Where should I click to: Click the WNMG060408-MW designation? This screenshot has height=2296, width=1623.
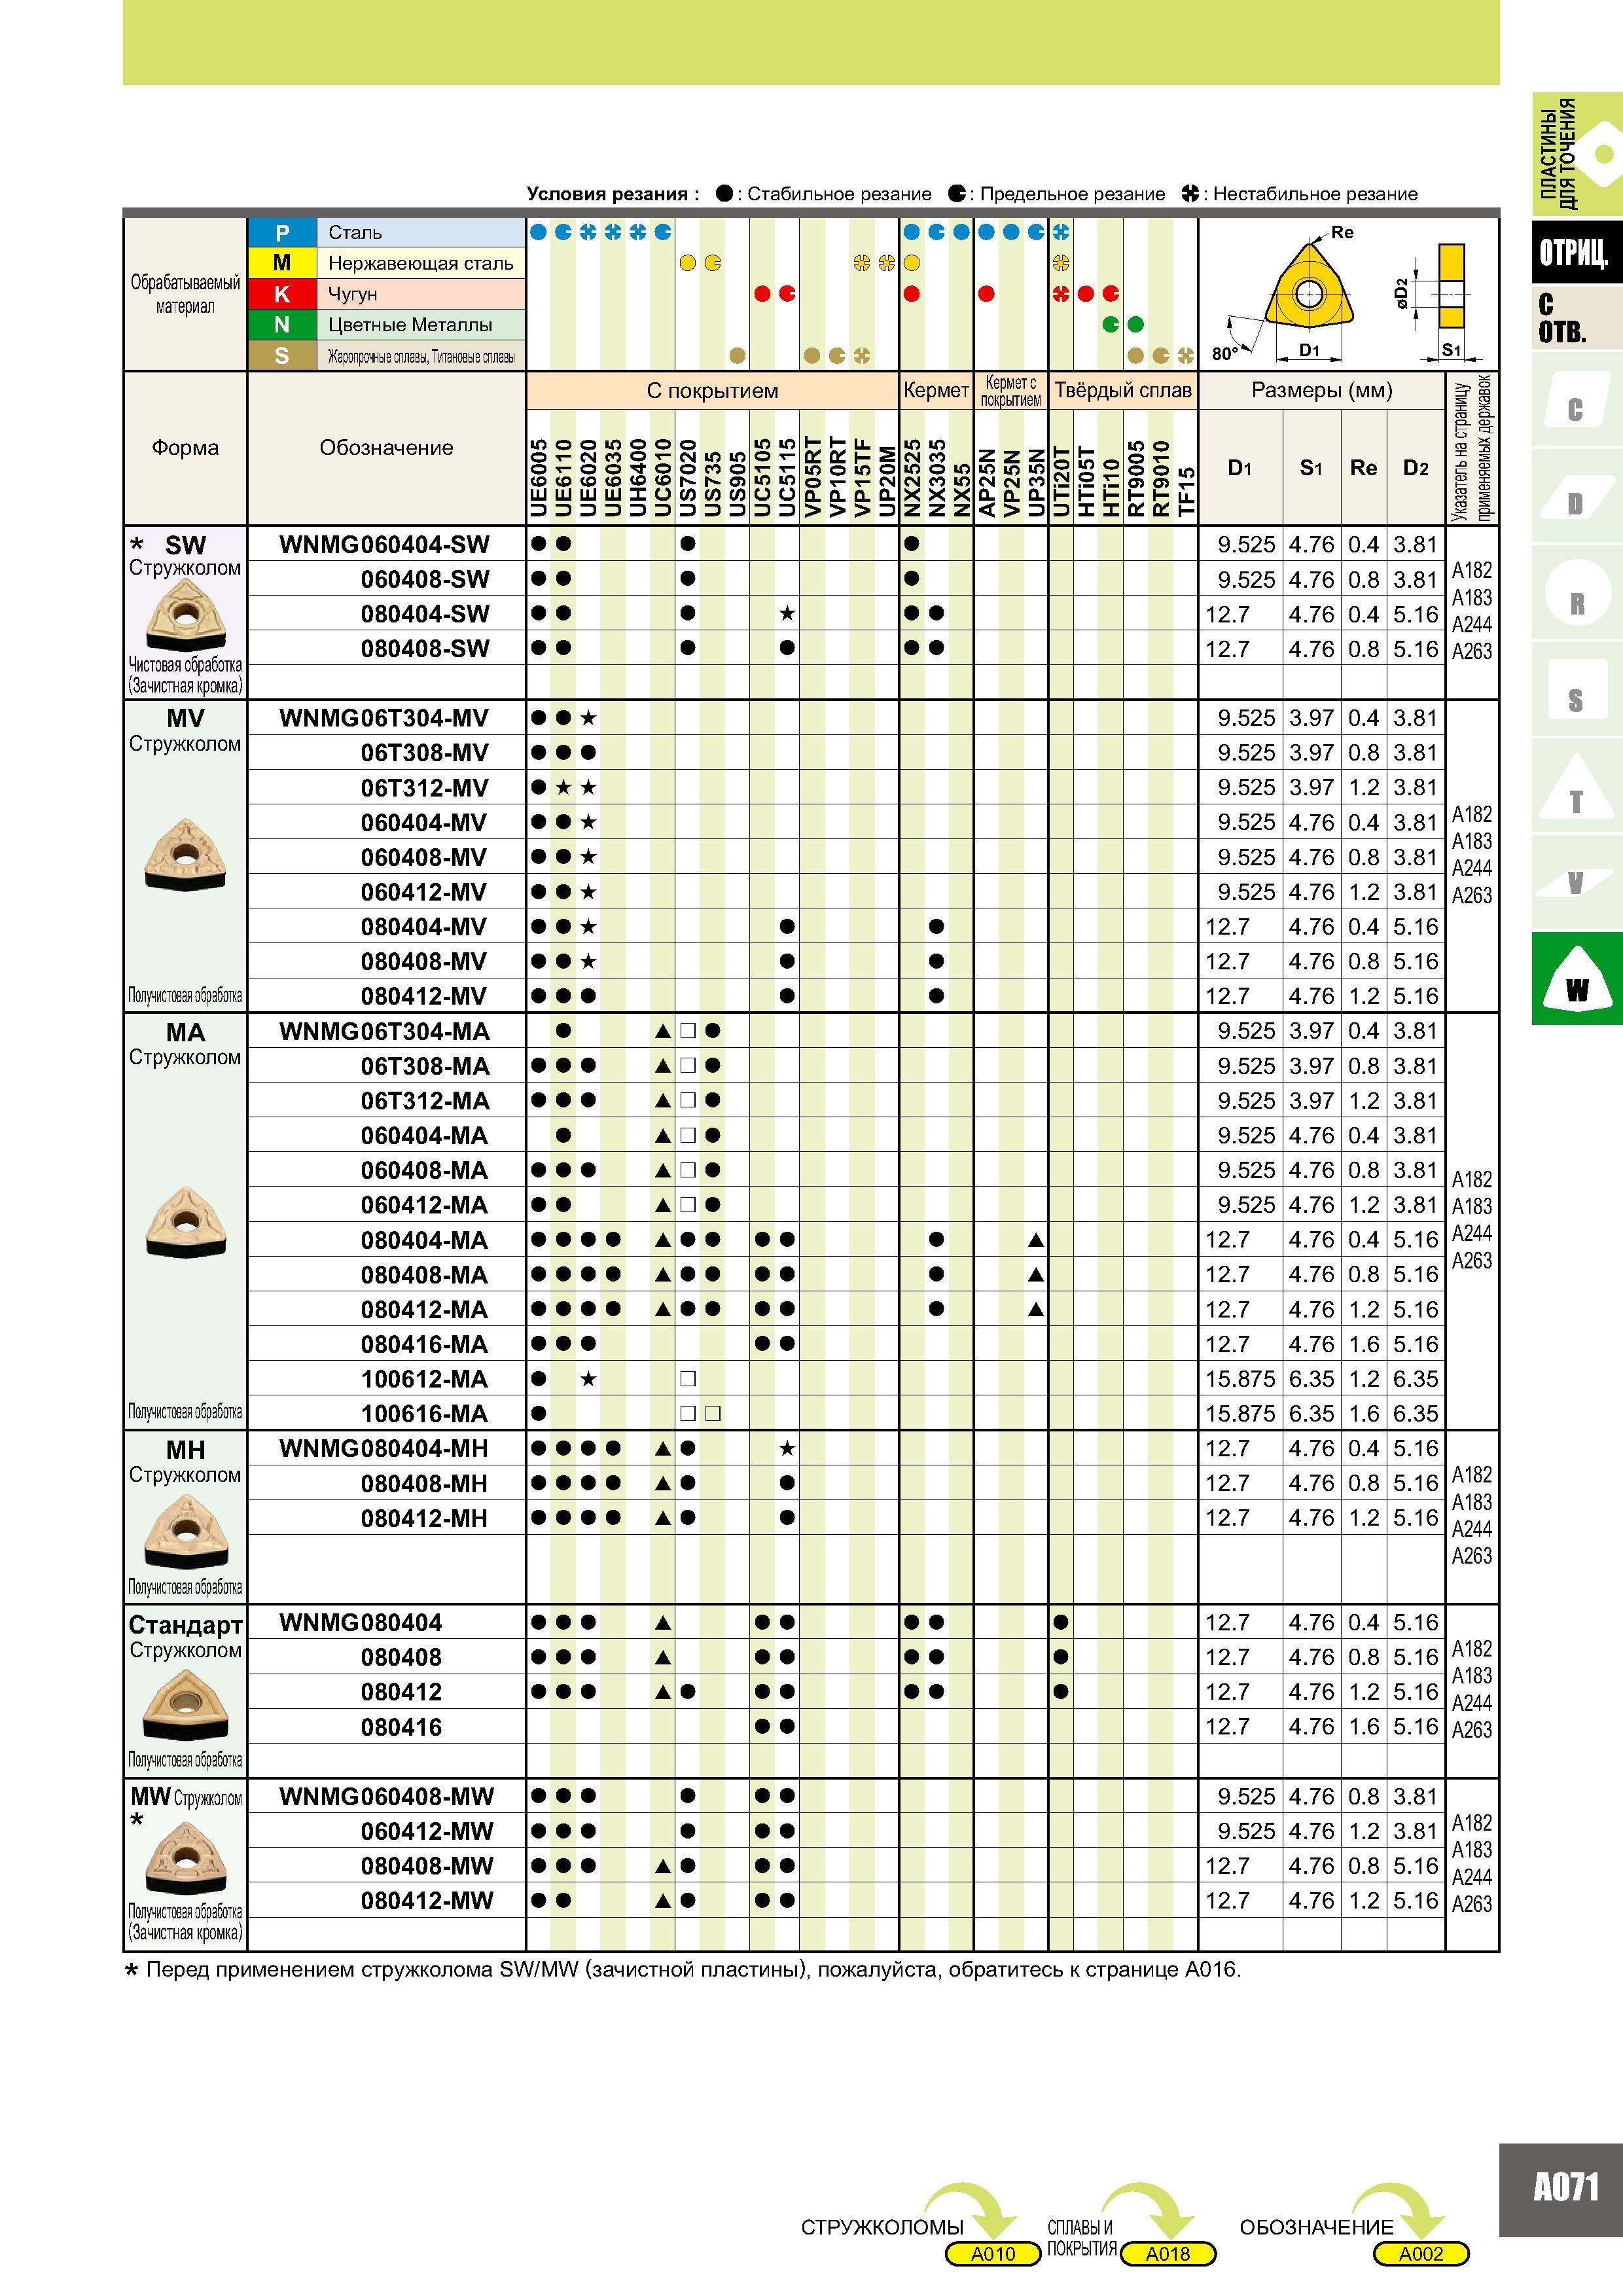pos(387,1796)
